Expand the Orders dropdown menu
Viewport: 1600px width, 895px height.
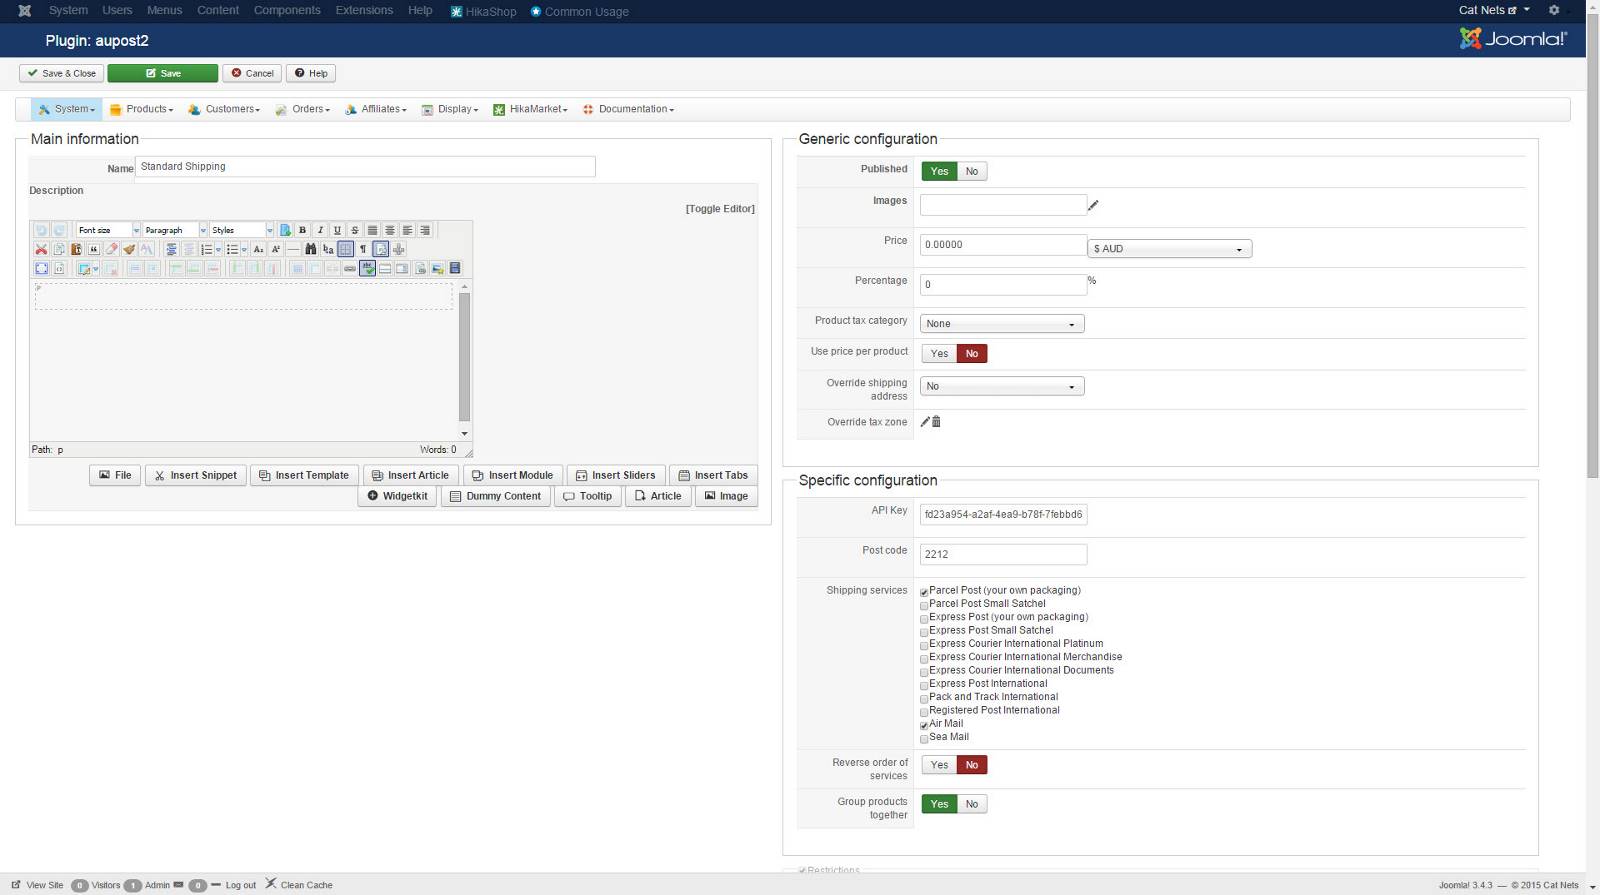point(302,109)
